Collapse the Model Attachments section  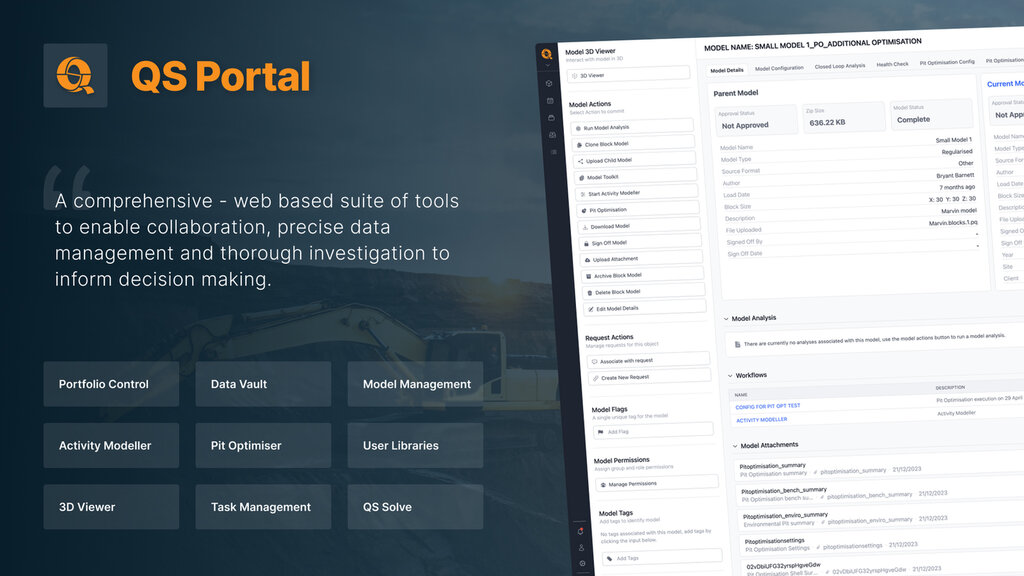coord(735,445)
